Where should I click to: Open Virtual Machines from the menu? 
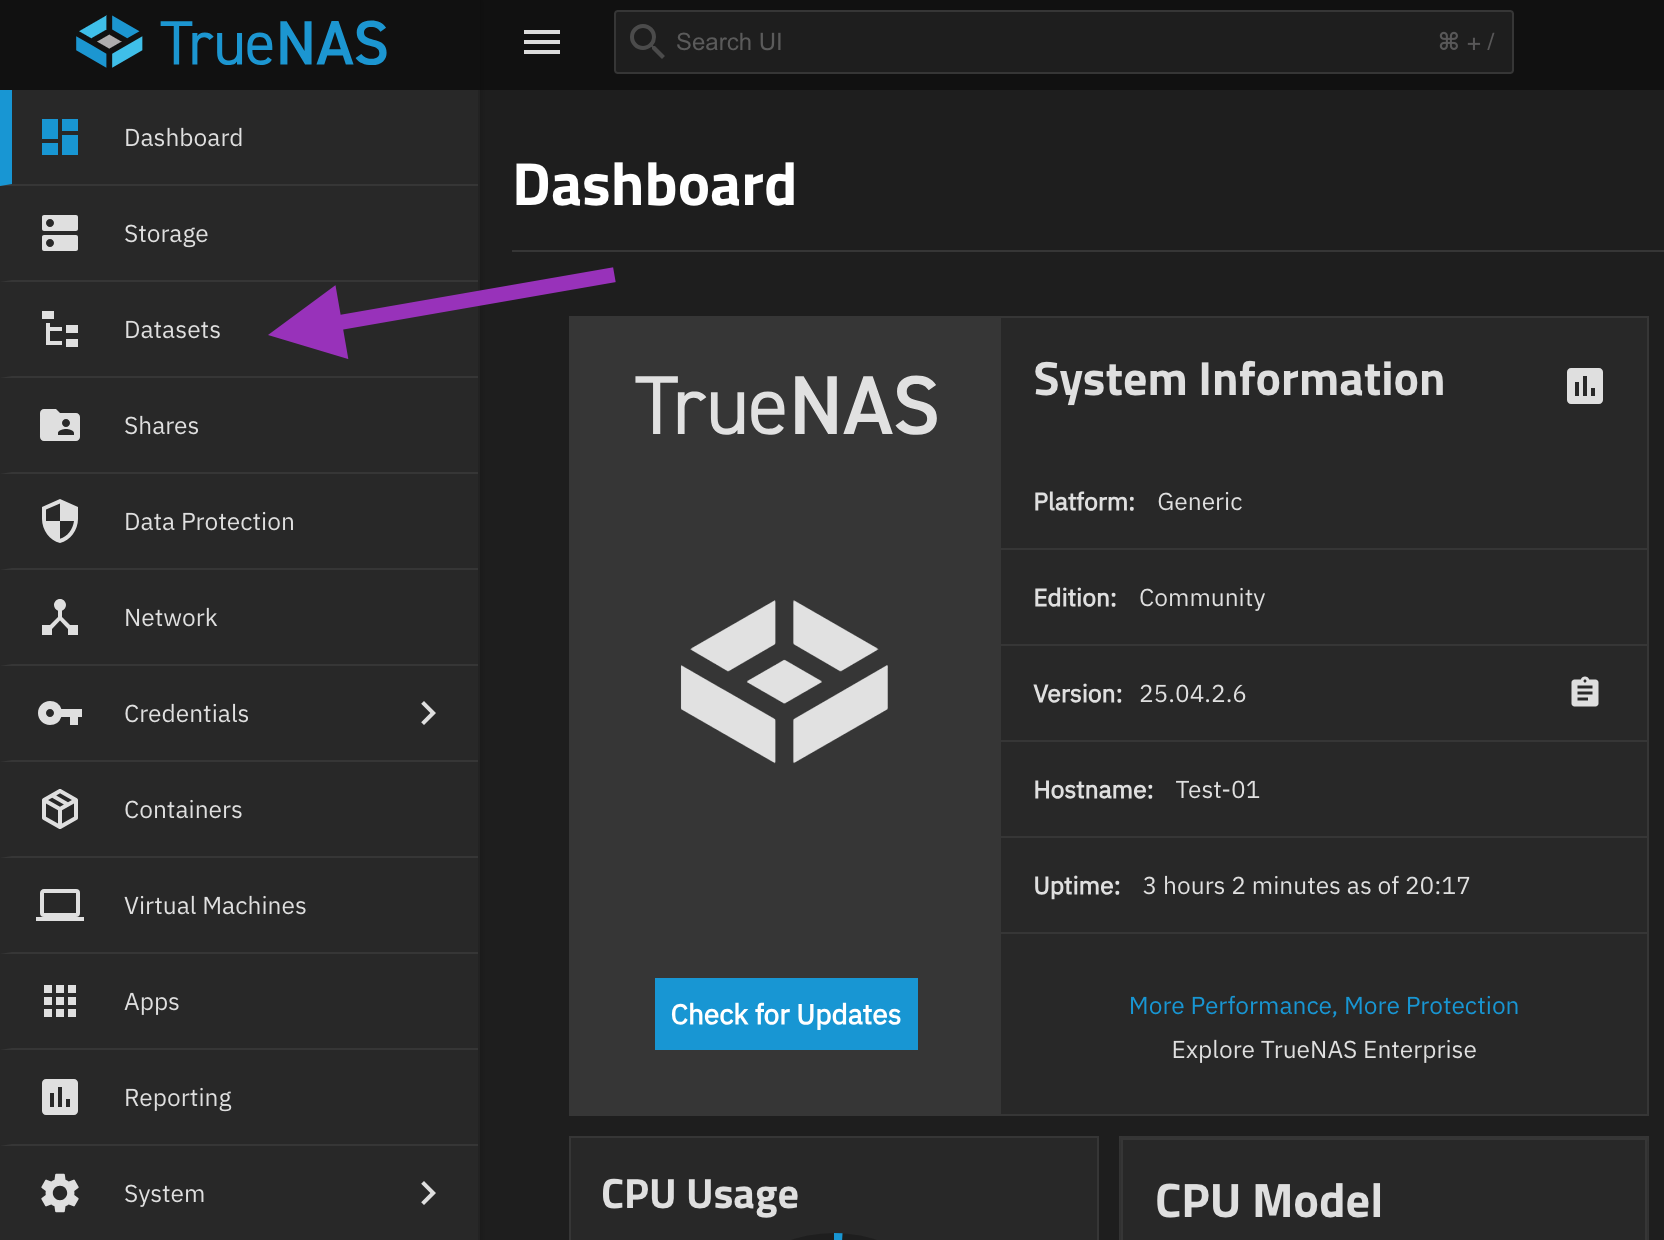click(x=215, y=905)
